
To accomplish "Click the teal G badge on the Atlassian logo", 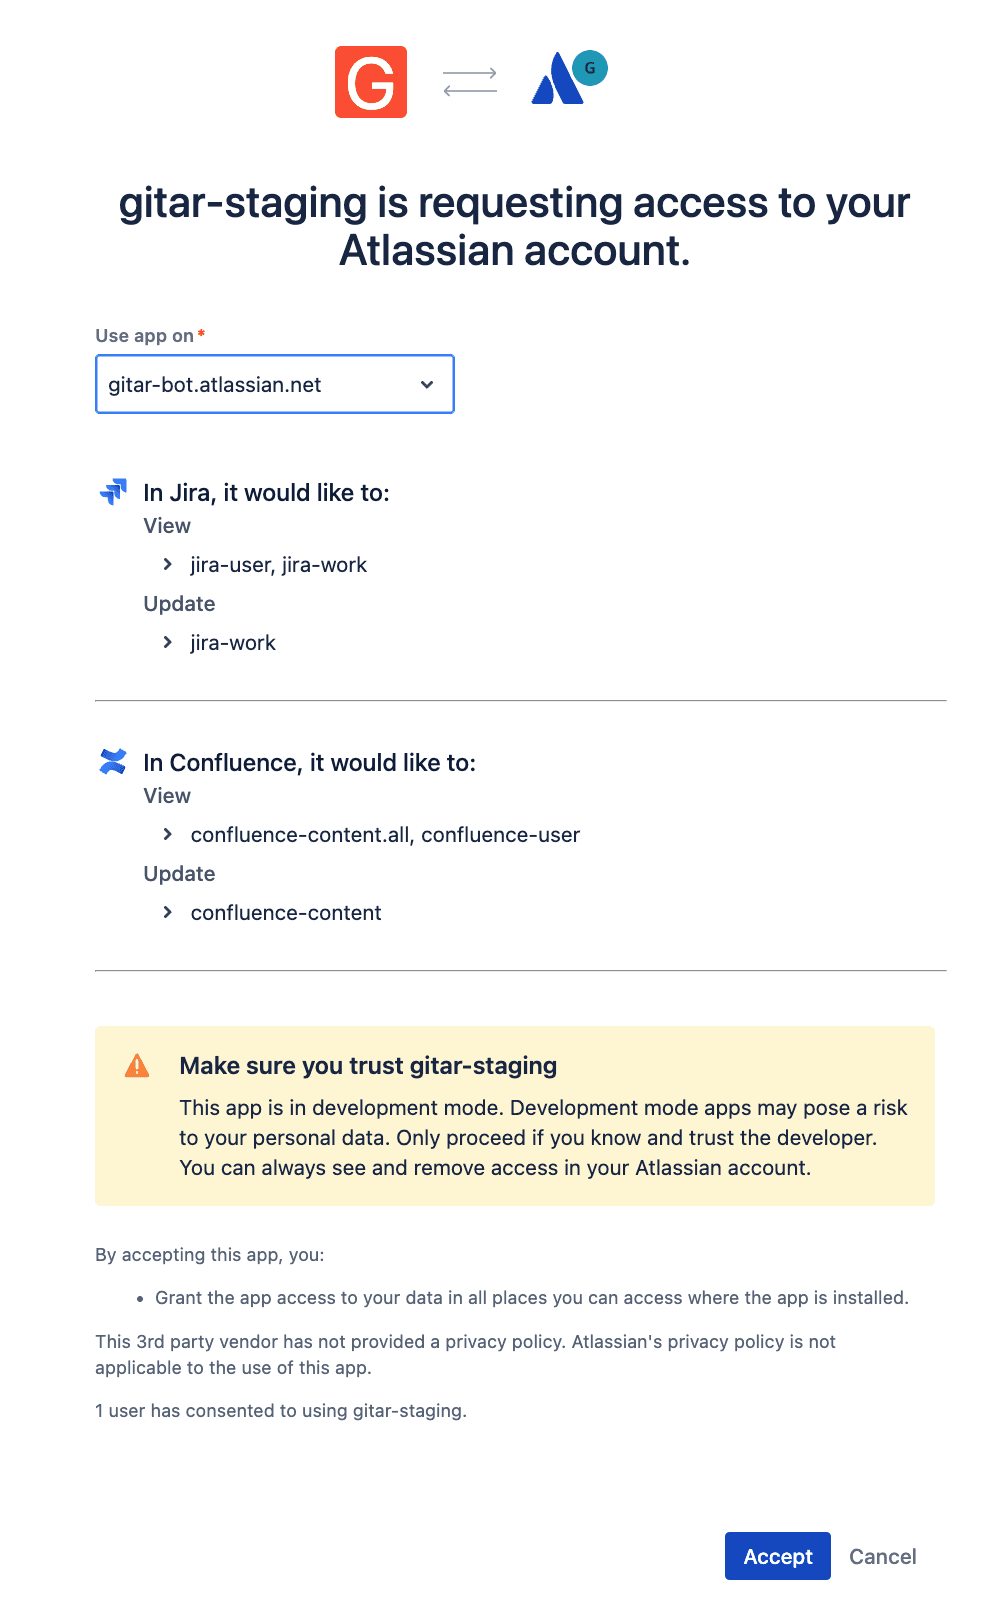I will click(x=590, y=68).
